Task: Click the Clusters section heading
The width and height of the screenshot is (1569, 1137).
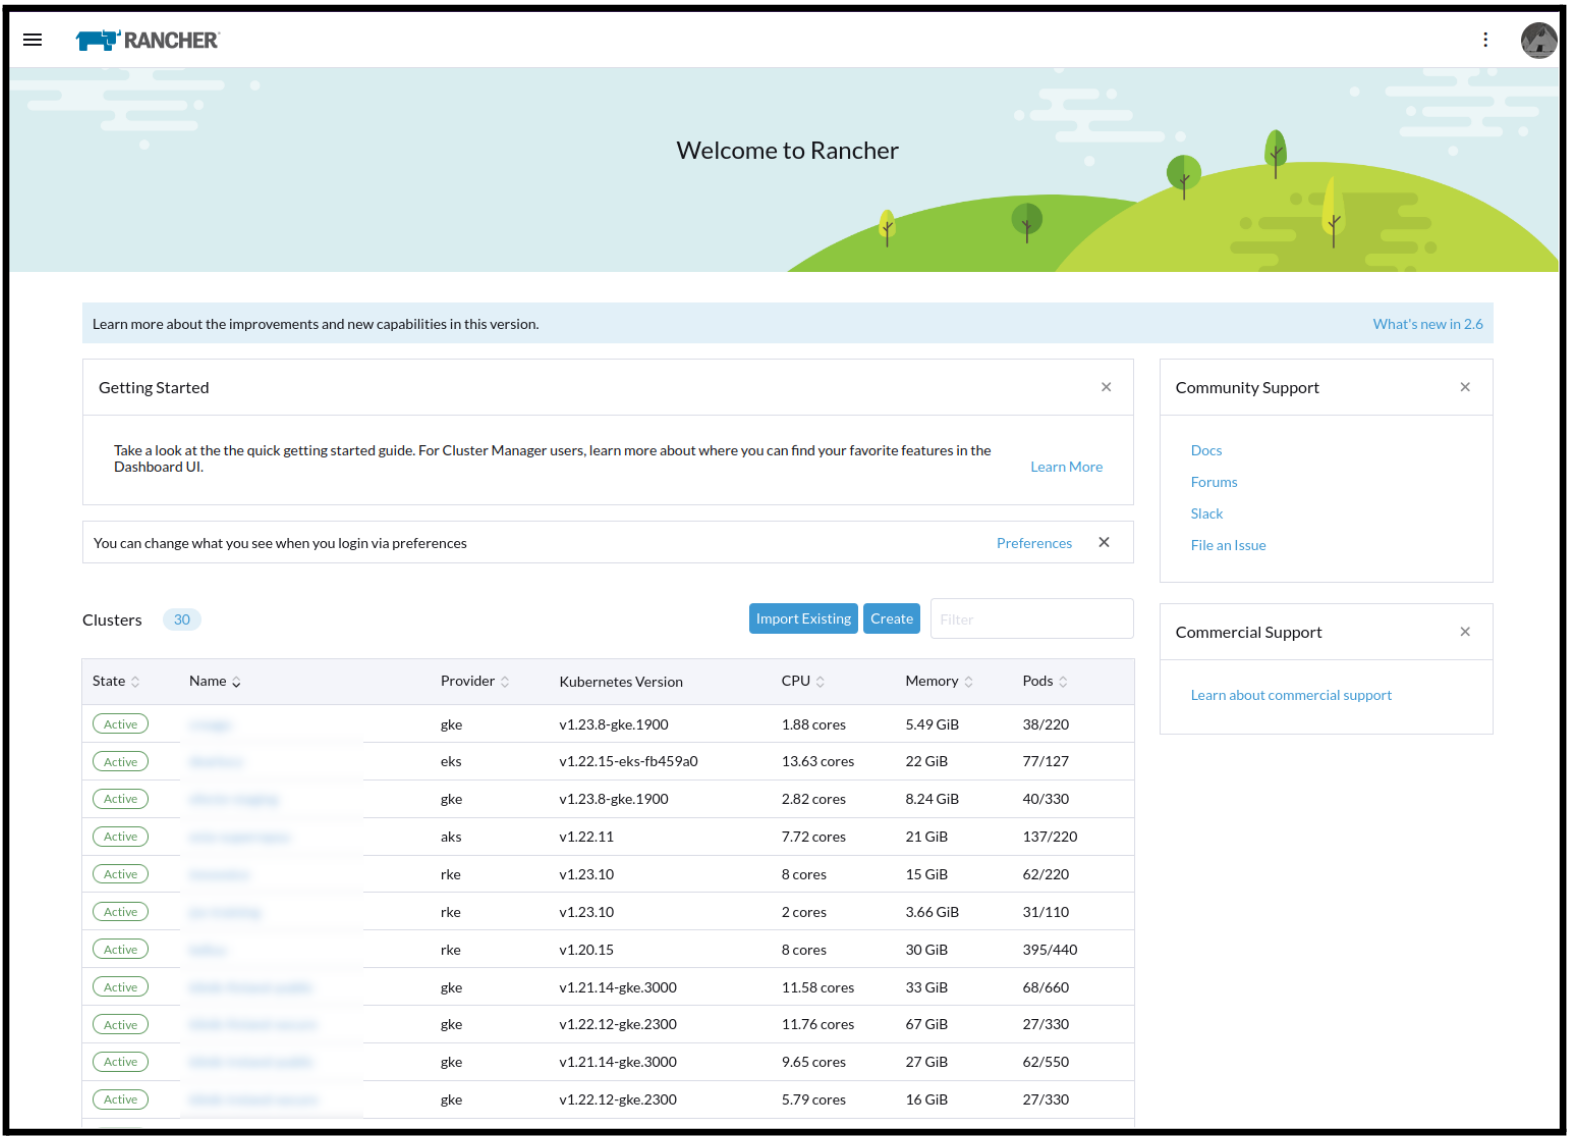Action: 112,620
